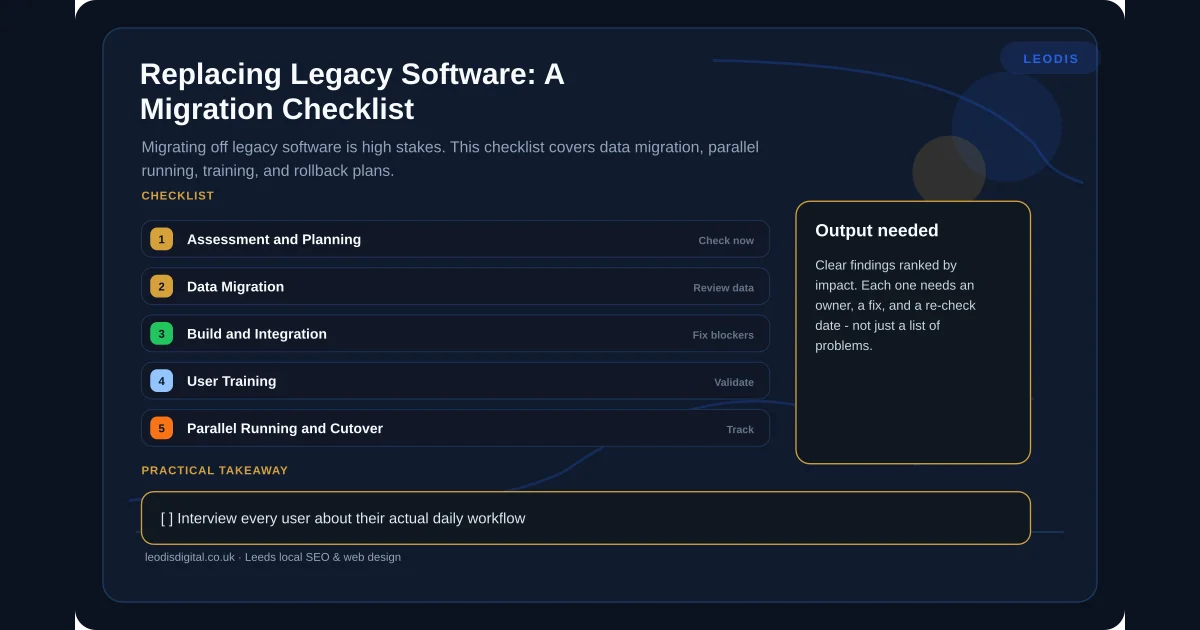Click the Check now label
Image resolution: width=1200 pixels, height=630 pixels.
[726, 240]
